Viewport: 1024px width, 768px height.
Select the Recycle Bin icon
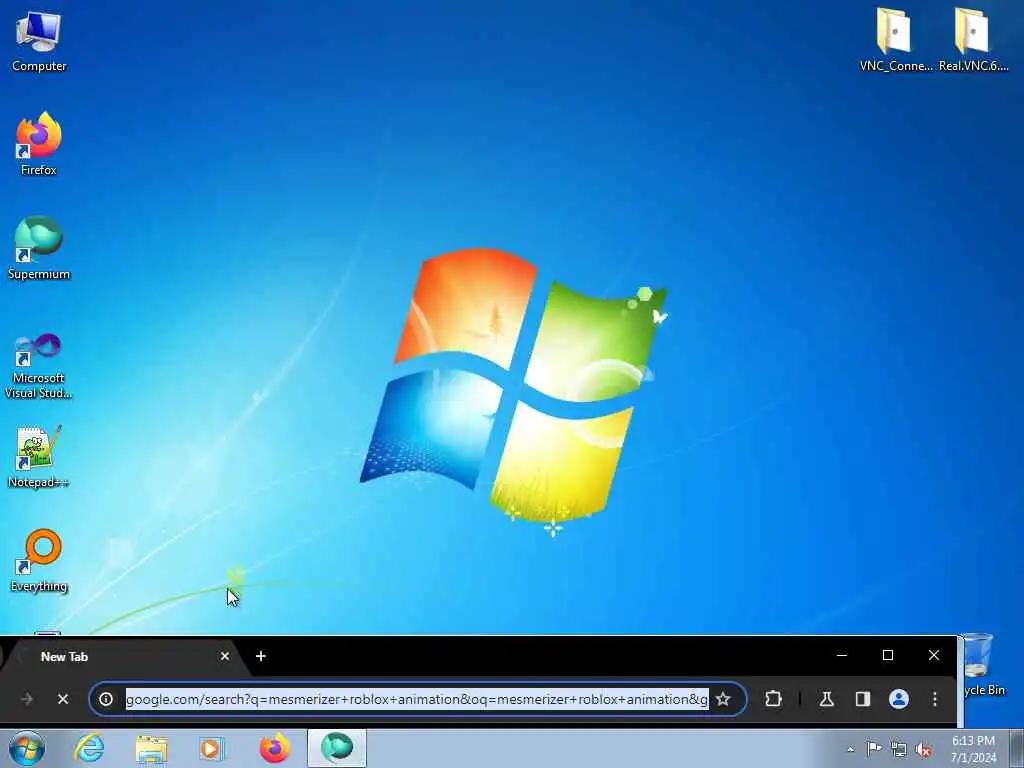tap(982, 665)
